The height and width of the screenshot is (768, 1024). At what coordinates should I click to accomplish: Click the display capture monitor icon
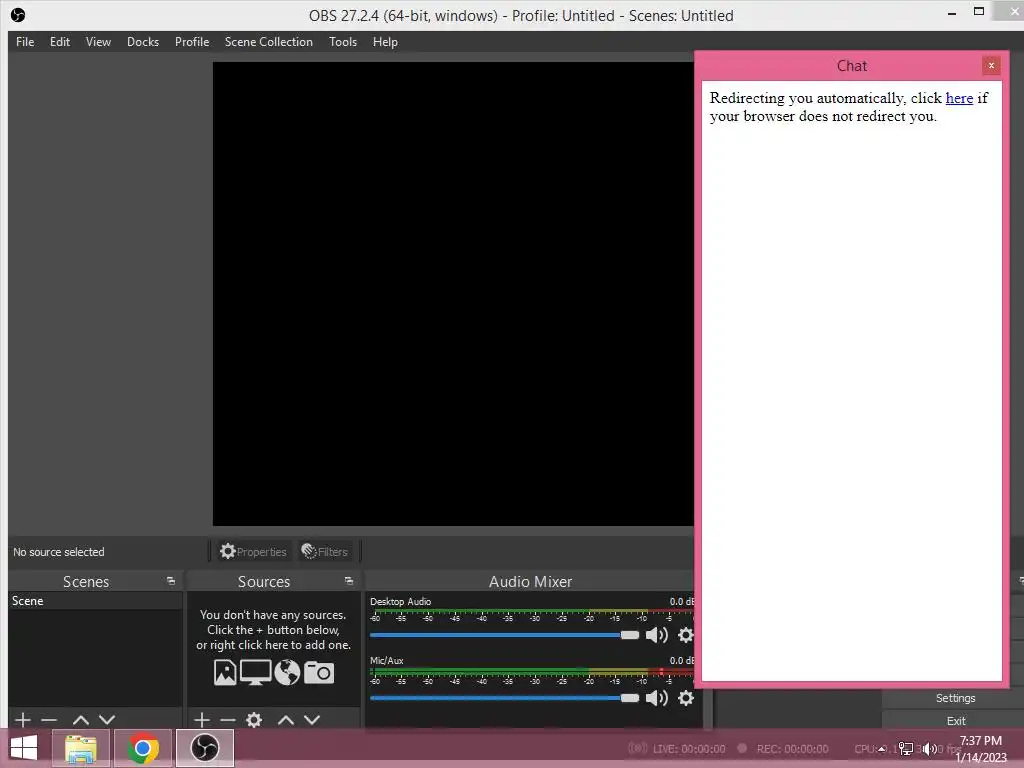tap(255, 673)
